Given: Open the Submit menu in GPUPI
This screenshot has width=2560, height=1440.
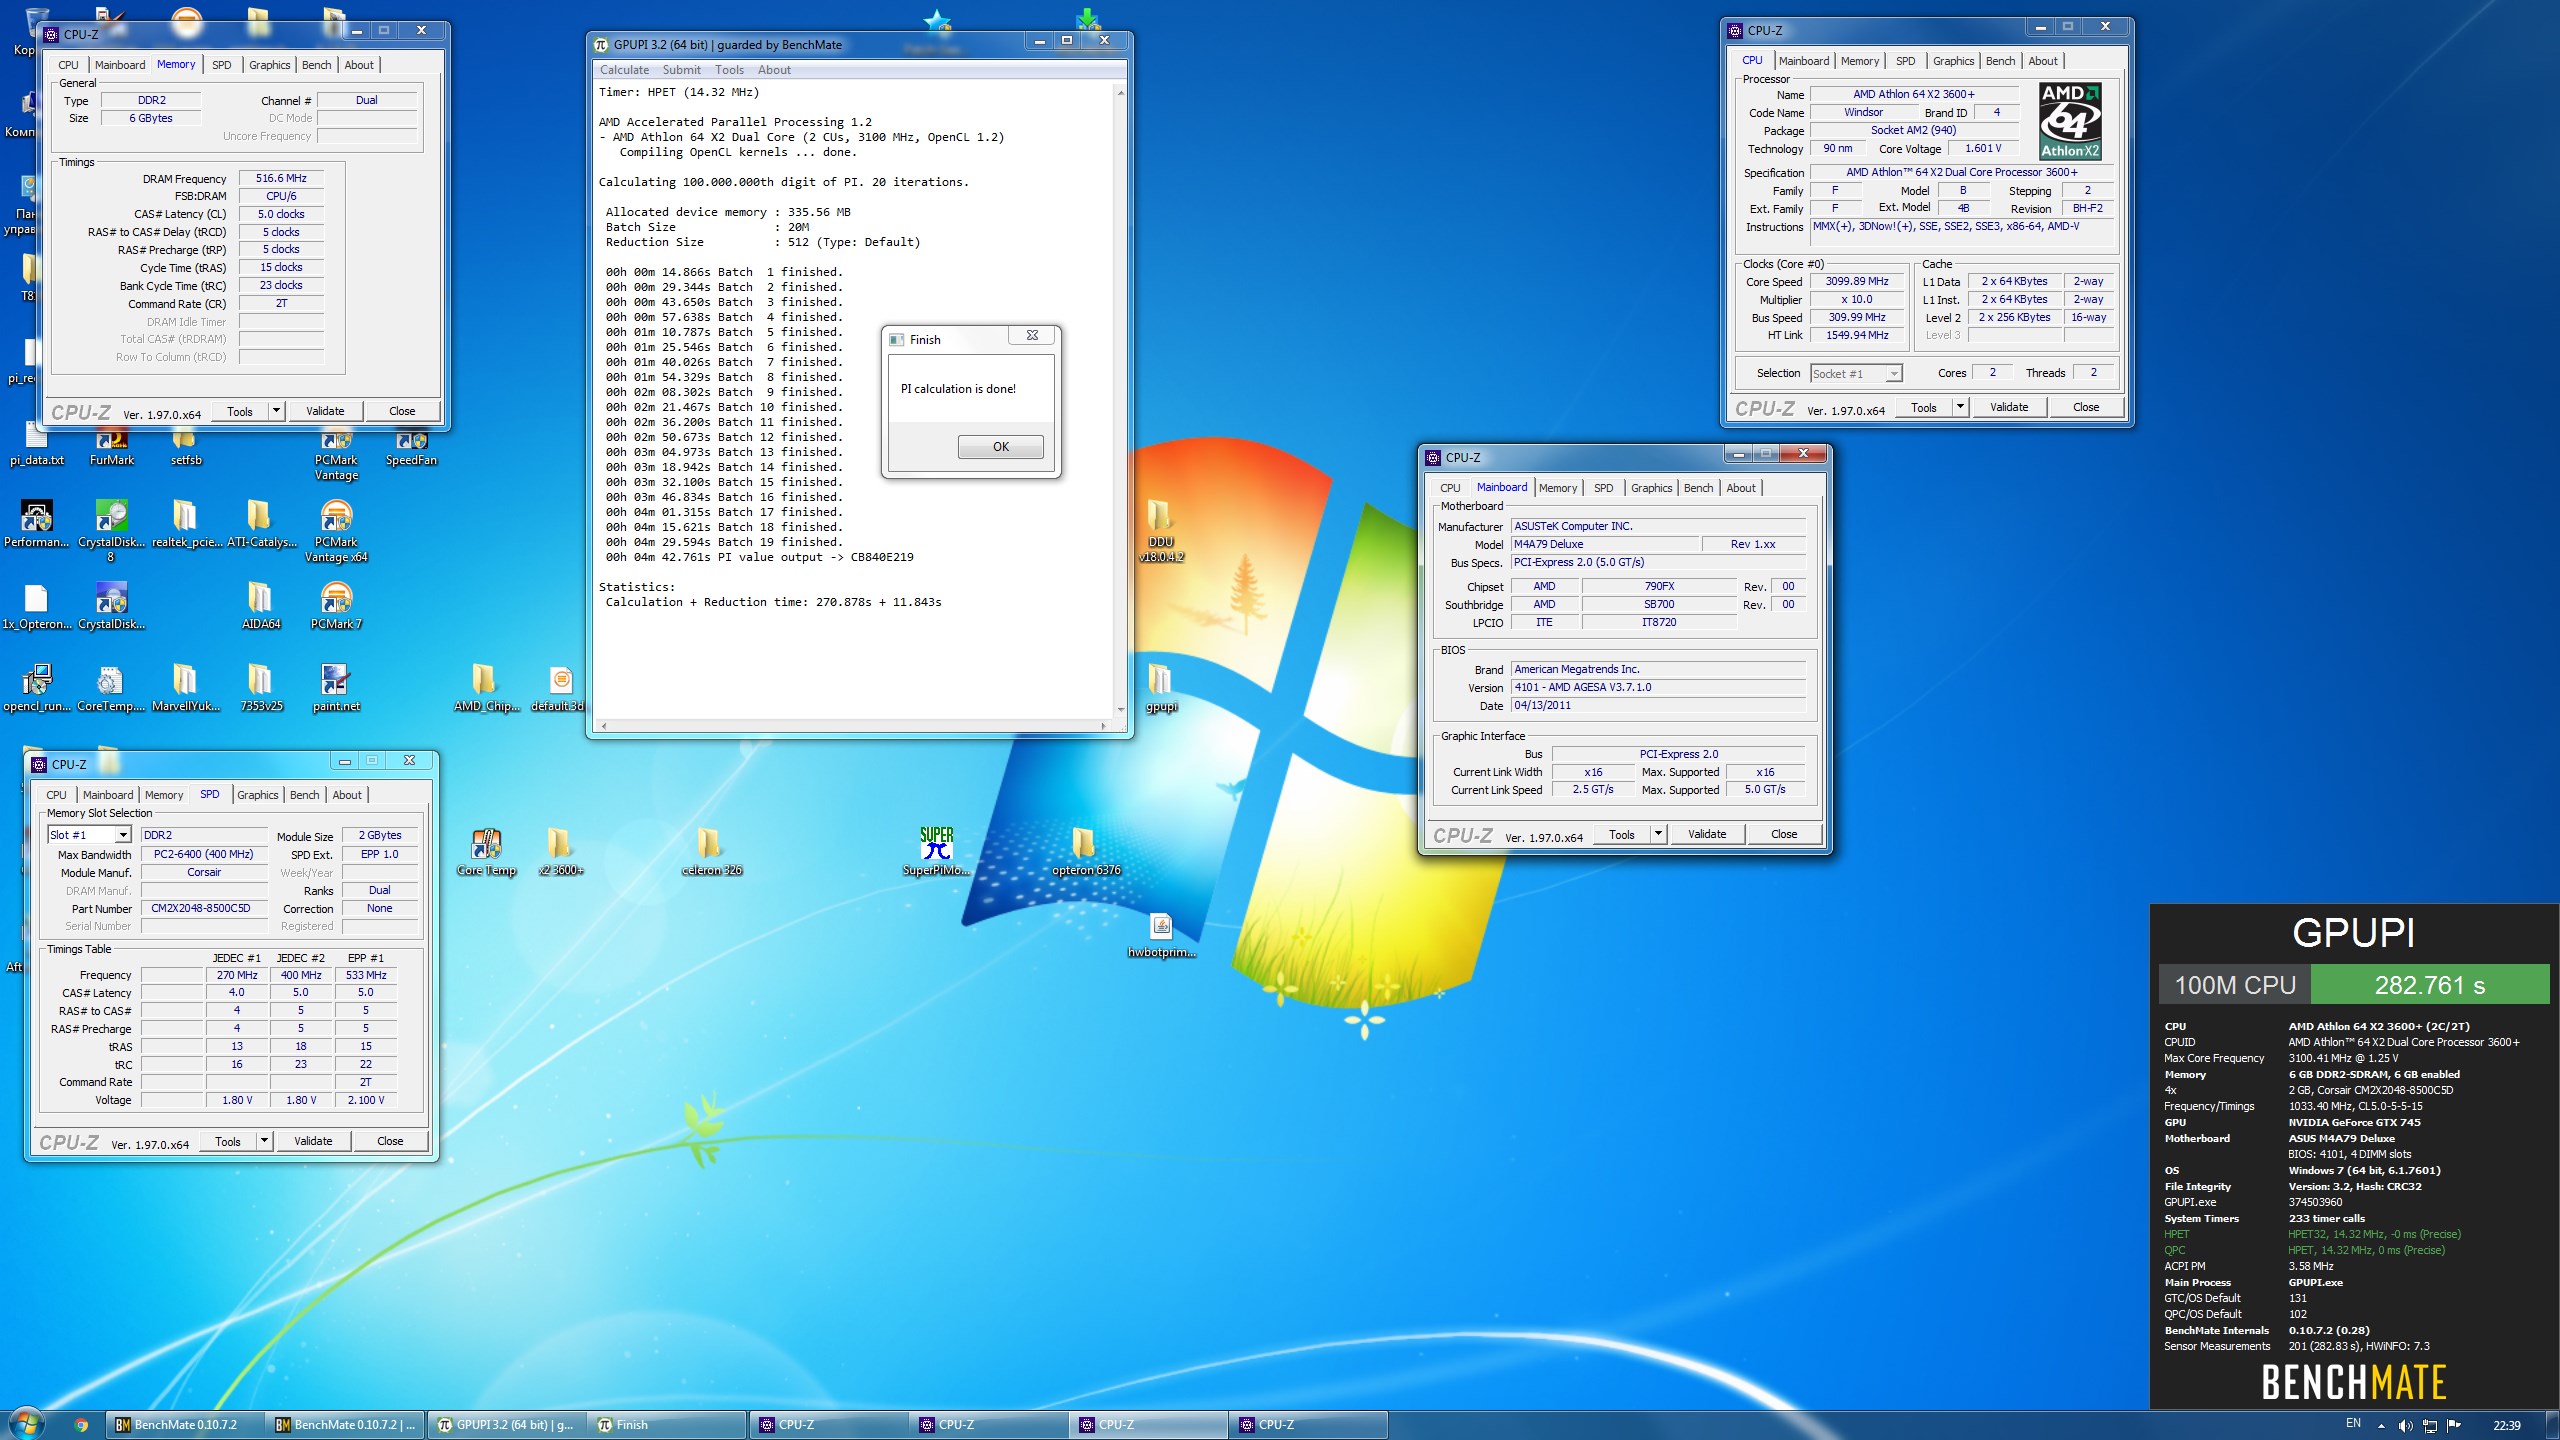Looking at the screenshot, I should (681, 70).
